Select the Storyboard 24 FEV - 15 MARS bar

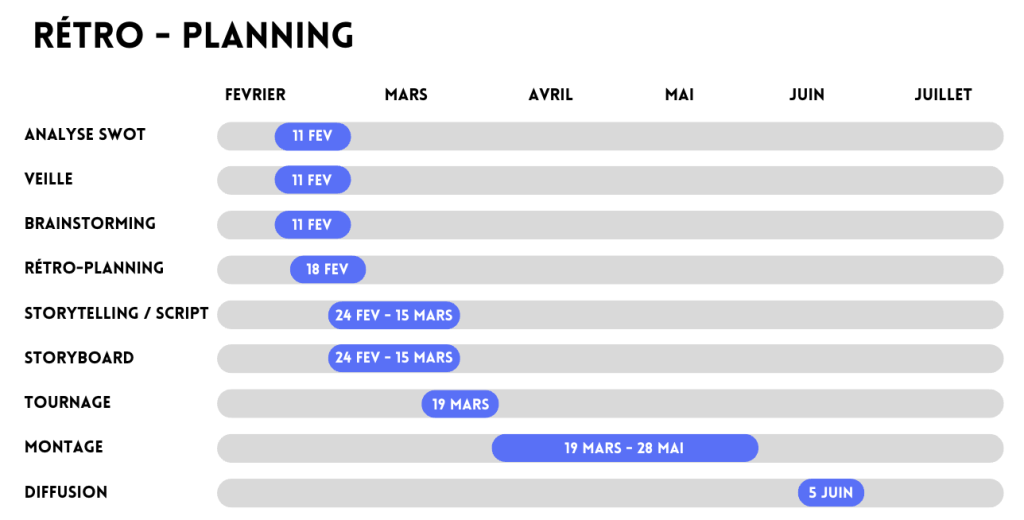[x=394, y=358]
